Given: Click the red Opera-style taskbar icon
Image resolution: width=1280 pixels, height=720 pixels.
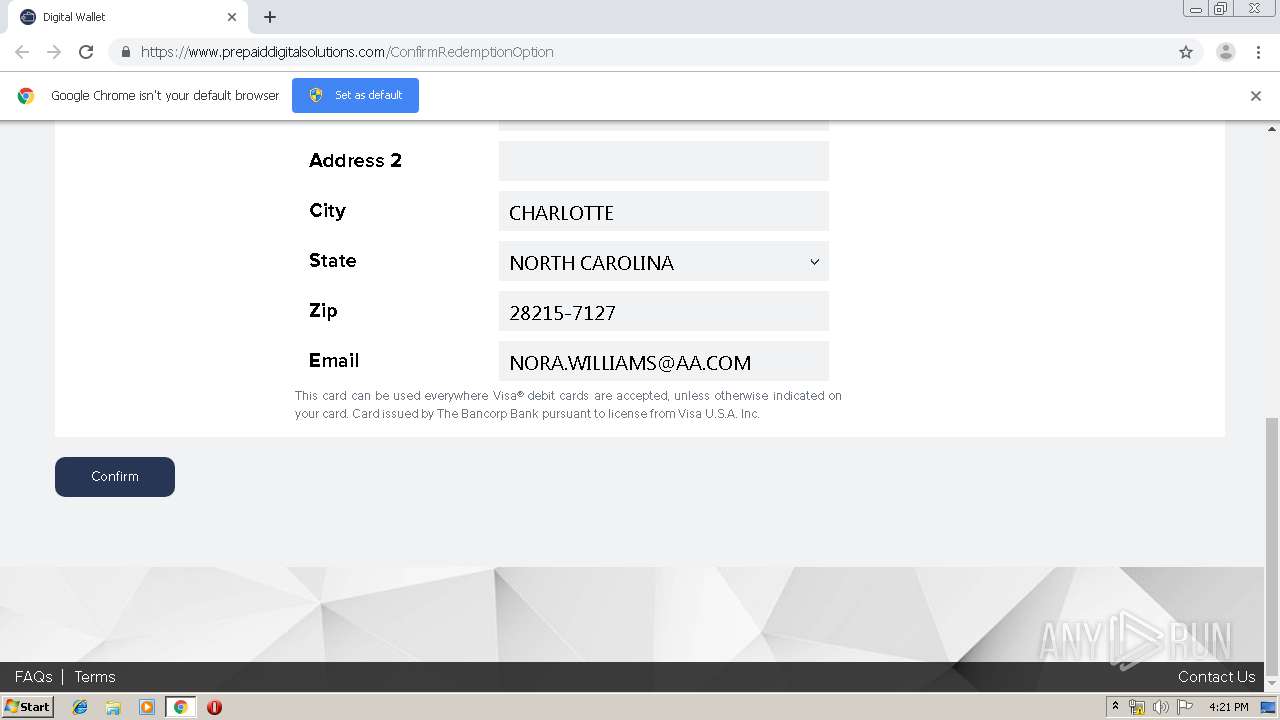Looking at the screenshot, I should click(214, 707).
